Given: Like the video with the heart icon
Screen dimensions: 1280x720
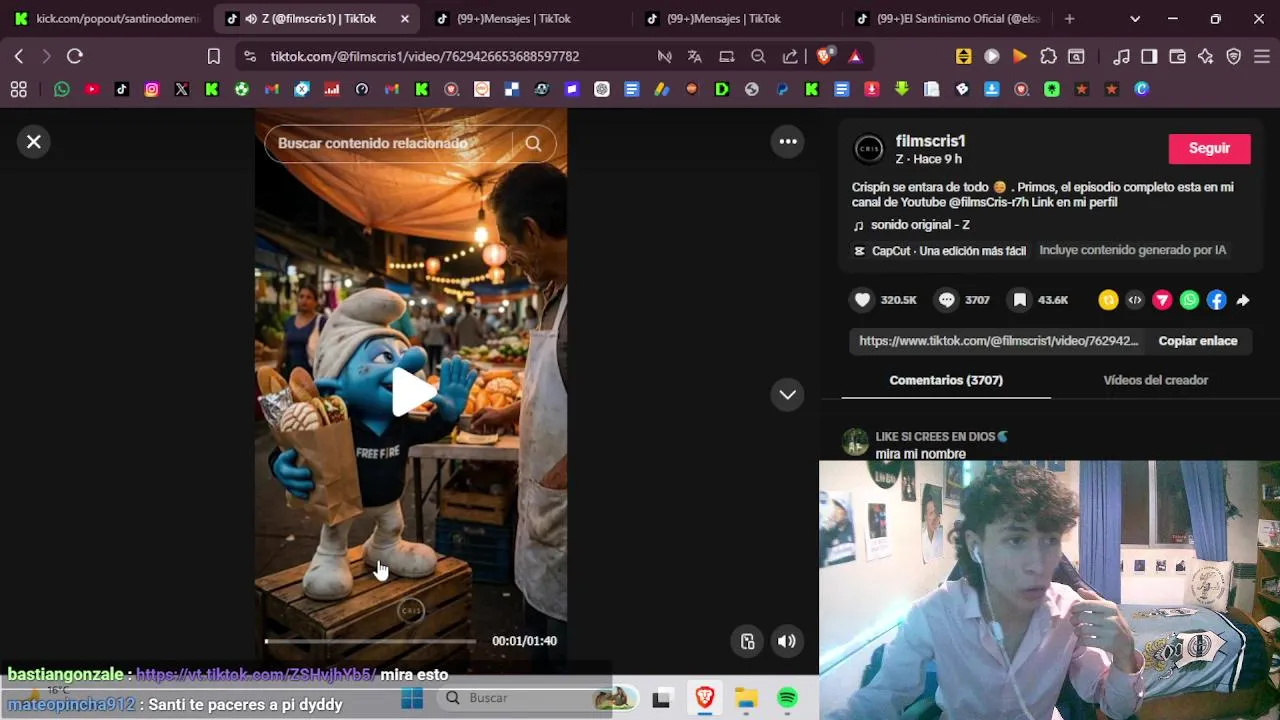Looking at the screenshot, I should click(862, 300).
